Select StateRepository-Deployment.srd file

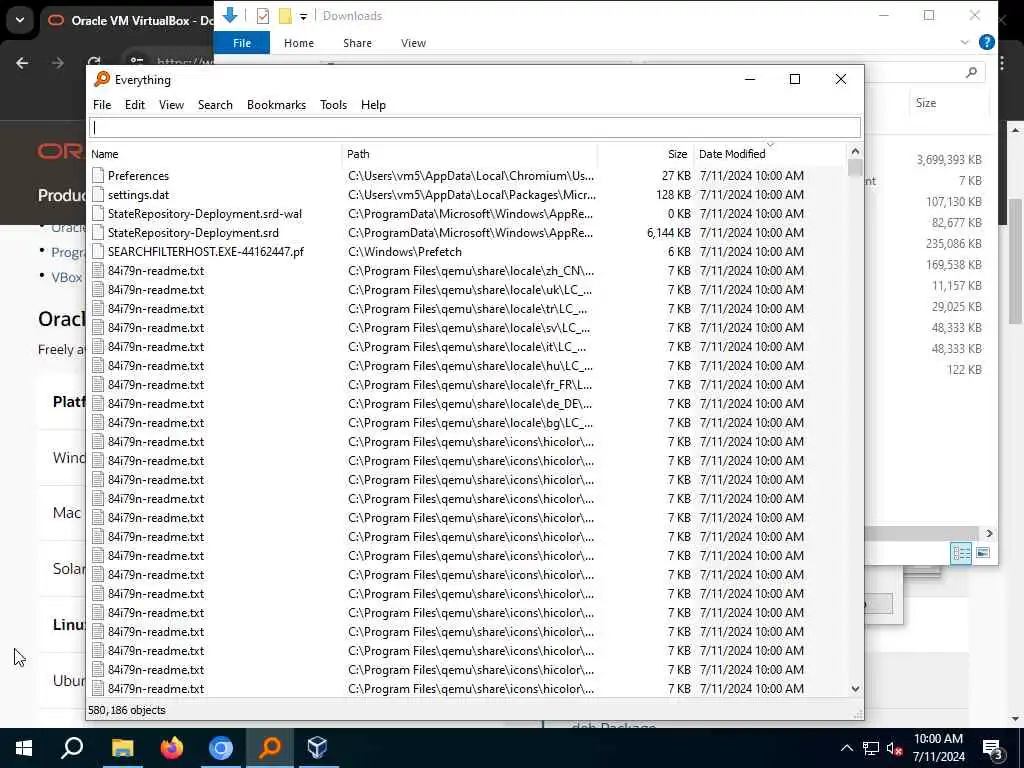pos(466,232)
